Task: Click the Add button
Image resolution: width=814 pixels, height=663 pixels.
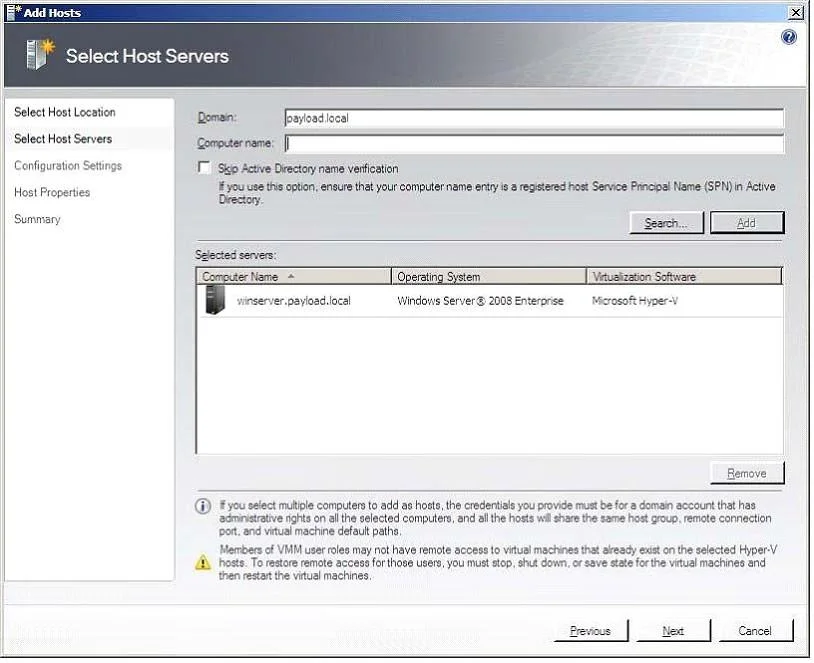Action: tap(747, 223)
